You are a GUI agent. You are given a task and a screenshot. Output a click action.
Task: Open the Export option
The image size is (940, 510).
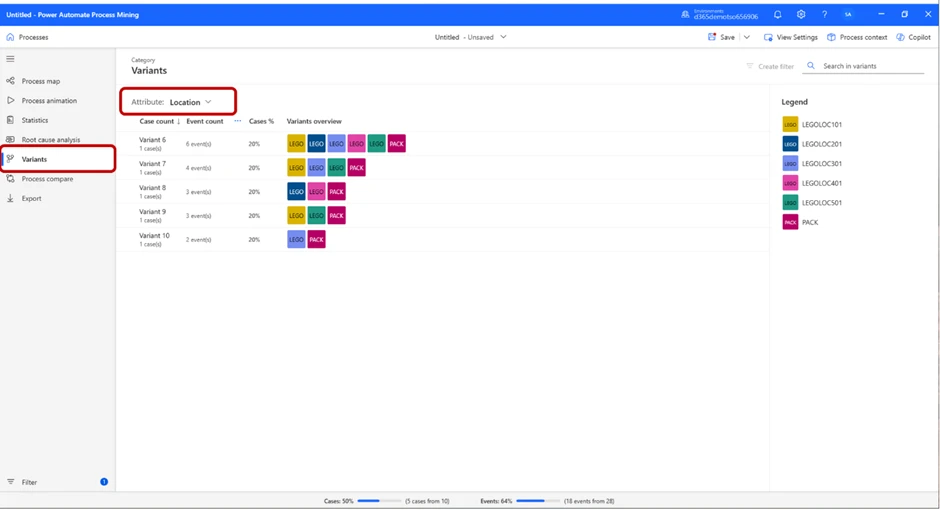31,198
